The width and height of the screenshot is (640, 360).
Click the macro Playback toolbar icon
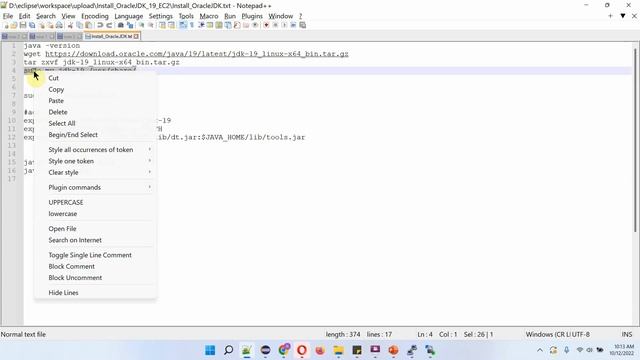[284, 25]
